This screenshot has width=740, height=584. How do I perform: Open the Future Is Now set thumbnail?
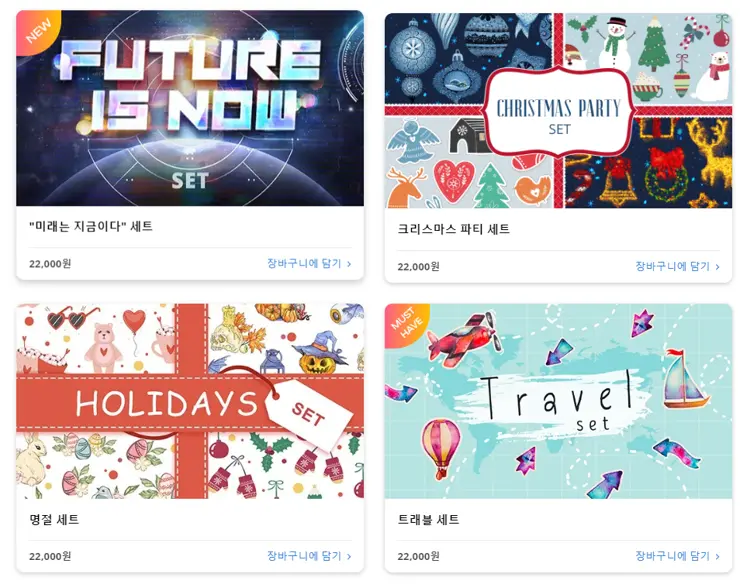pos(190,108)
